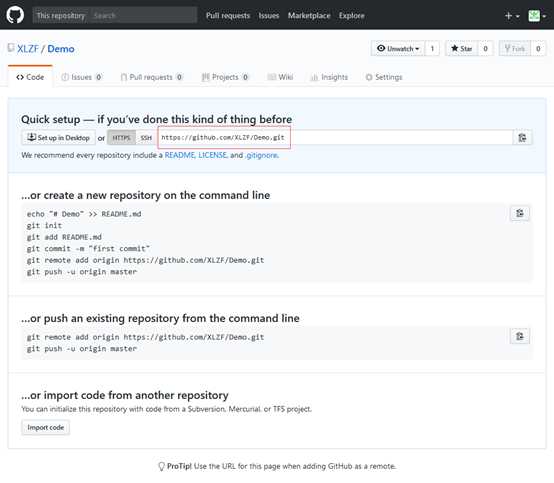Click '...or import code from another repository' heading

click(x=125, y=395)
